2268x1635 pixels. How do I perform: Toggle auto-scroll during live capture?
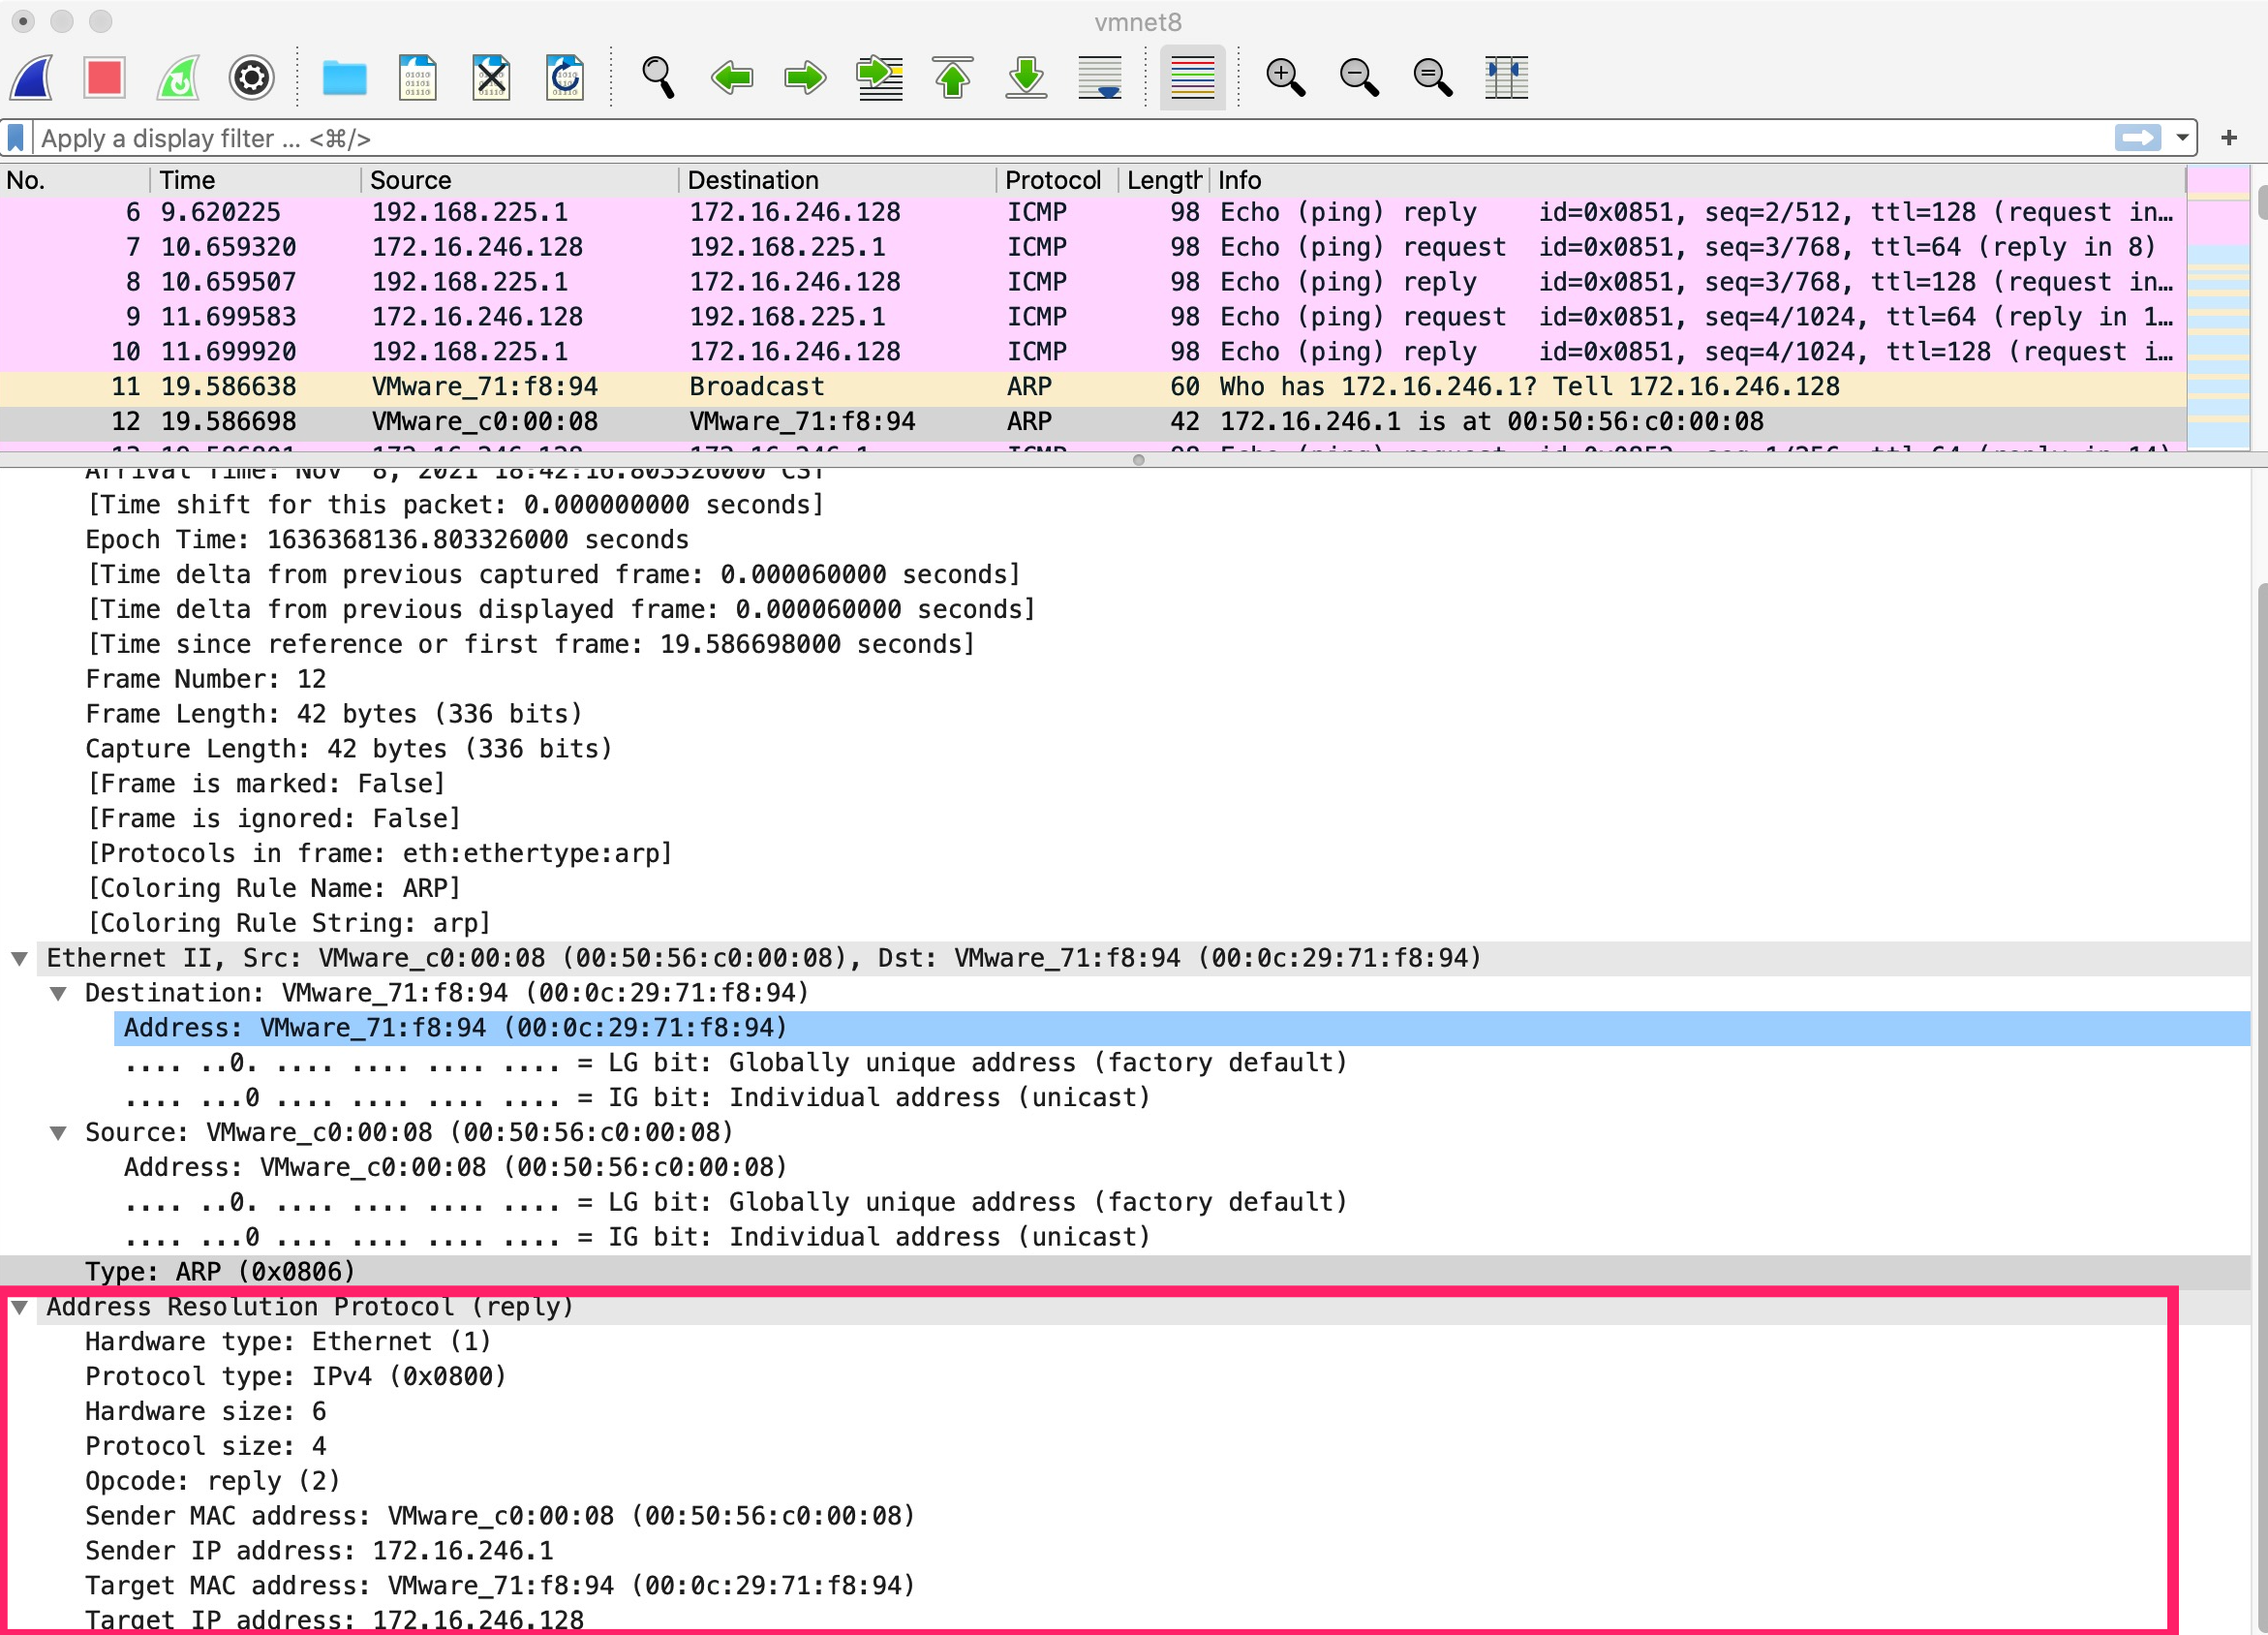tap(1100, 77)
